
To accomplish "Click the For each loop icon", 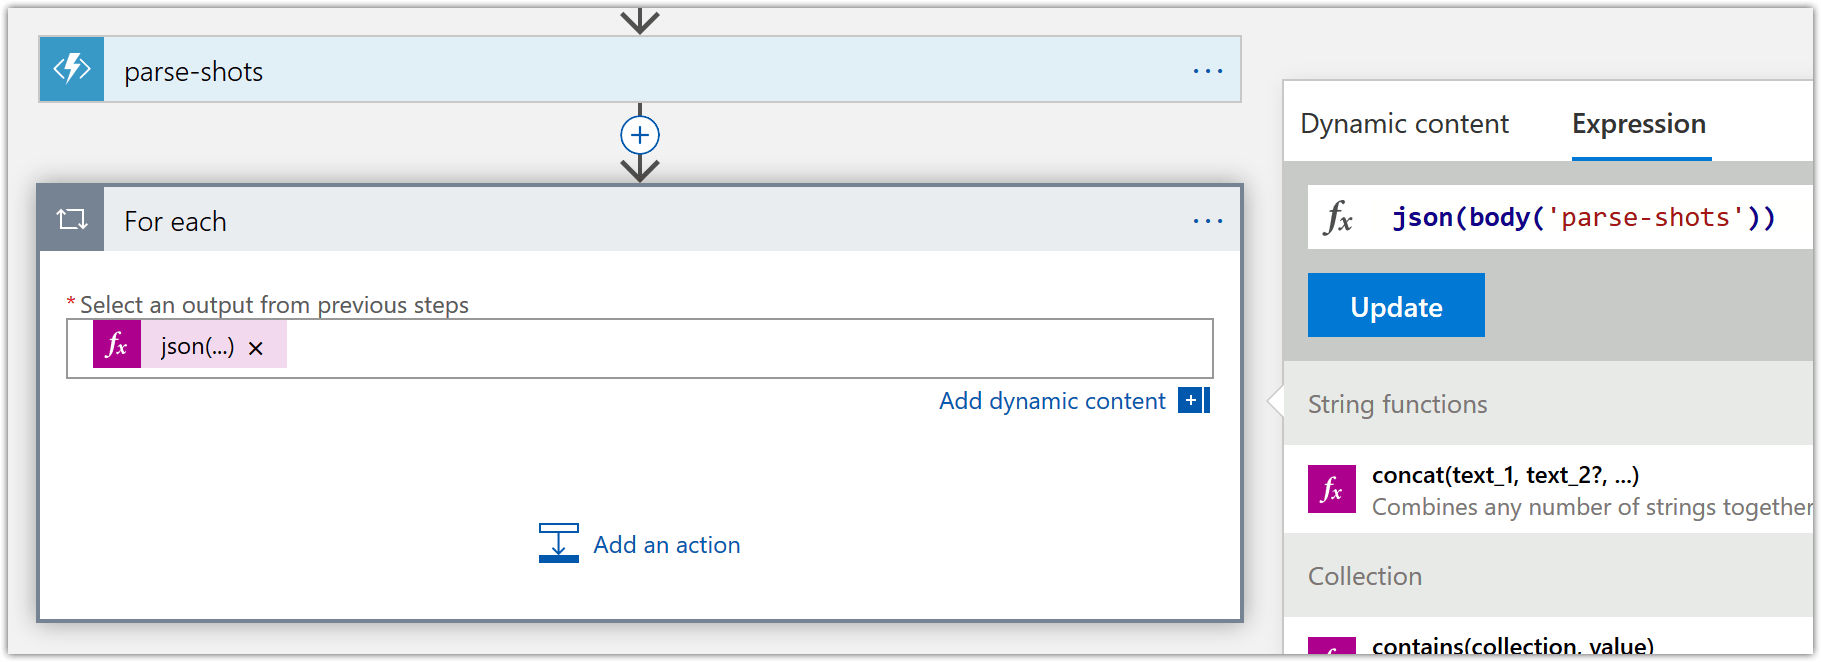I will [x=70, y=219].
